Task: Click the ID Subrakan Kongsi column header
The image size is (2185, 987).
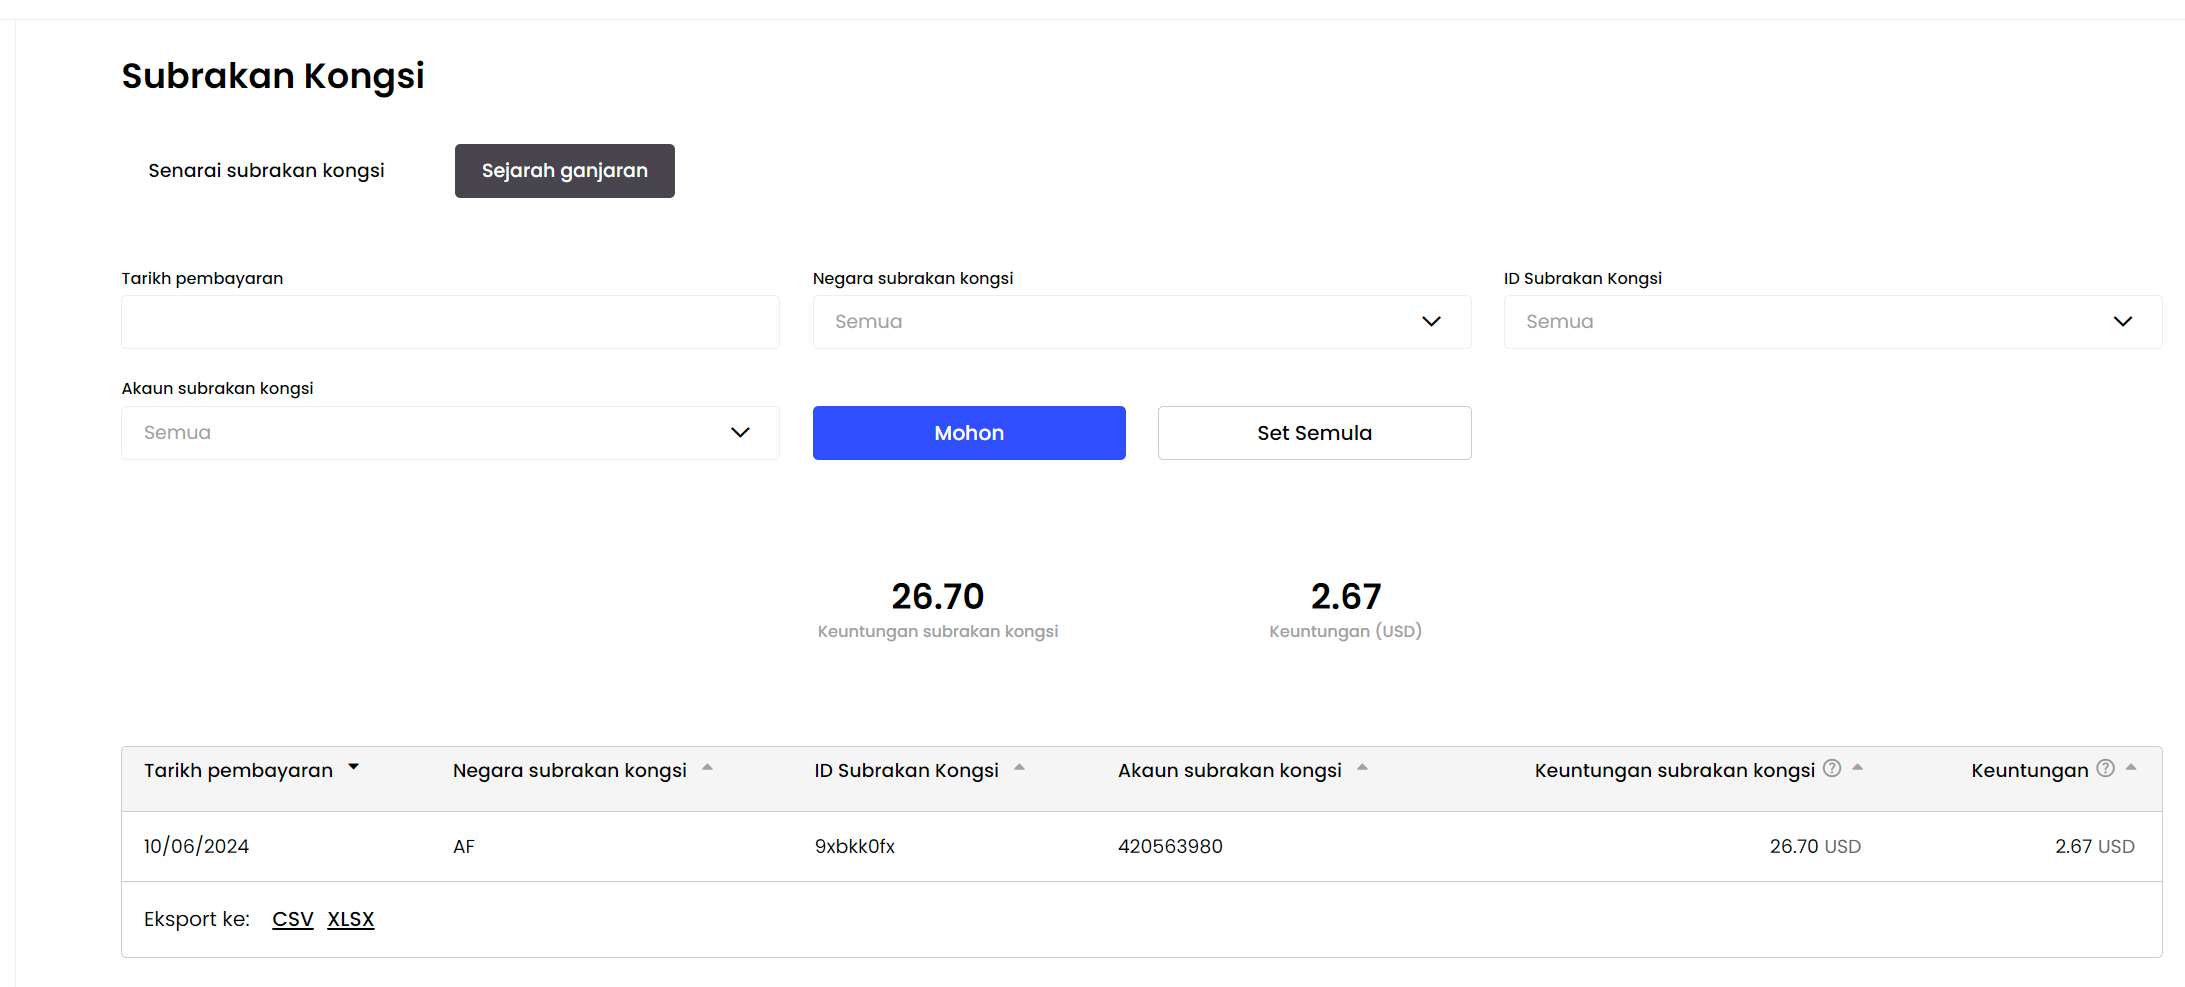Action: click(x=906, y=770)
